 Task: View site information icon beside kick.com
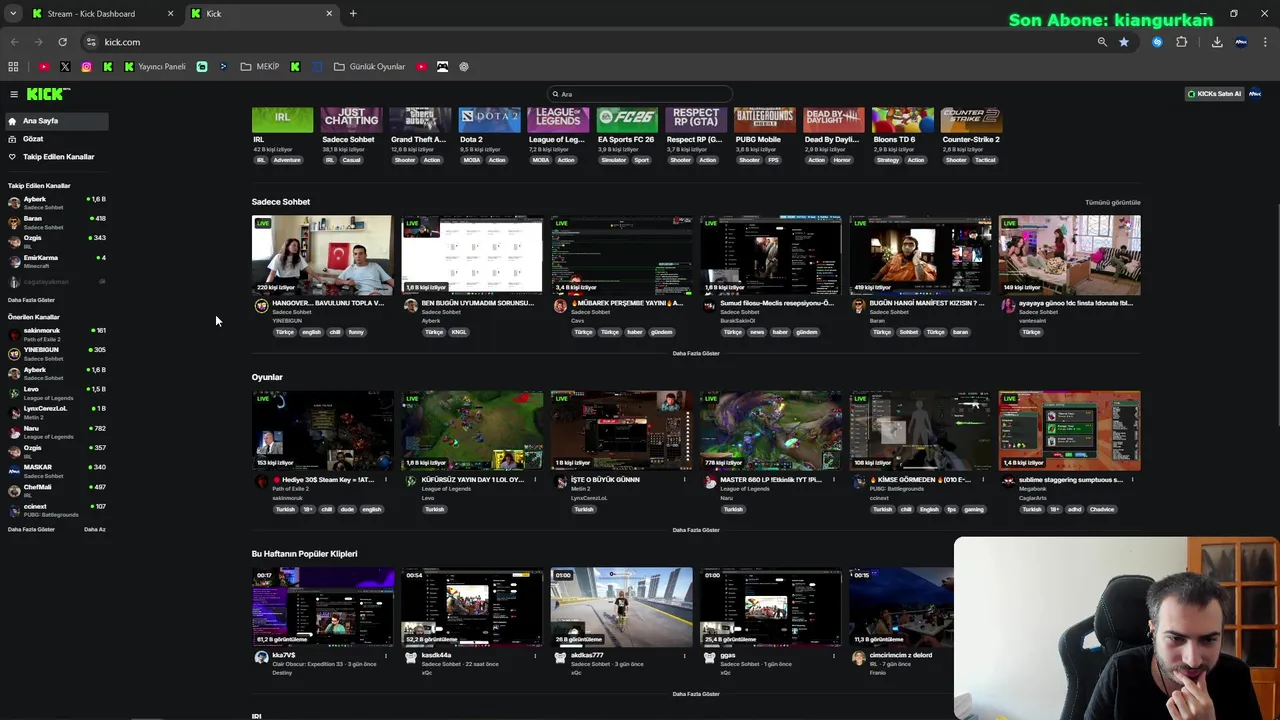click(91, 42)
